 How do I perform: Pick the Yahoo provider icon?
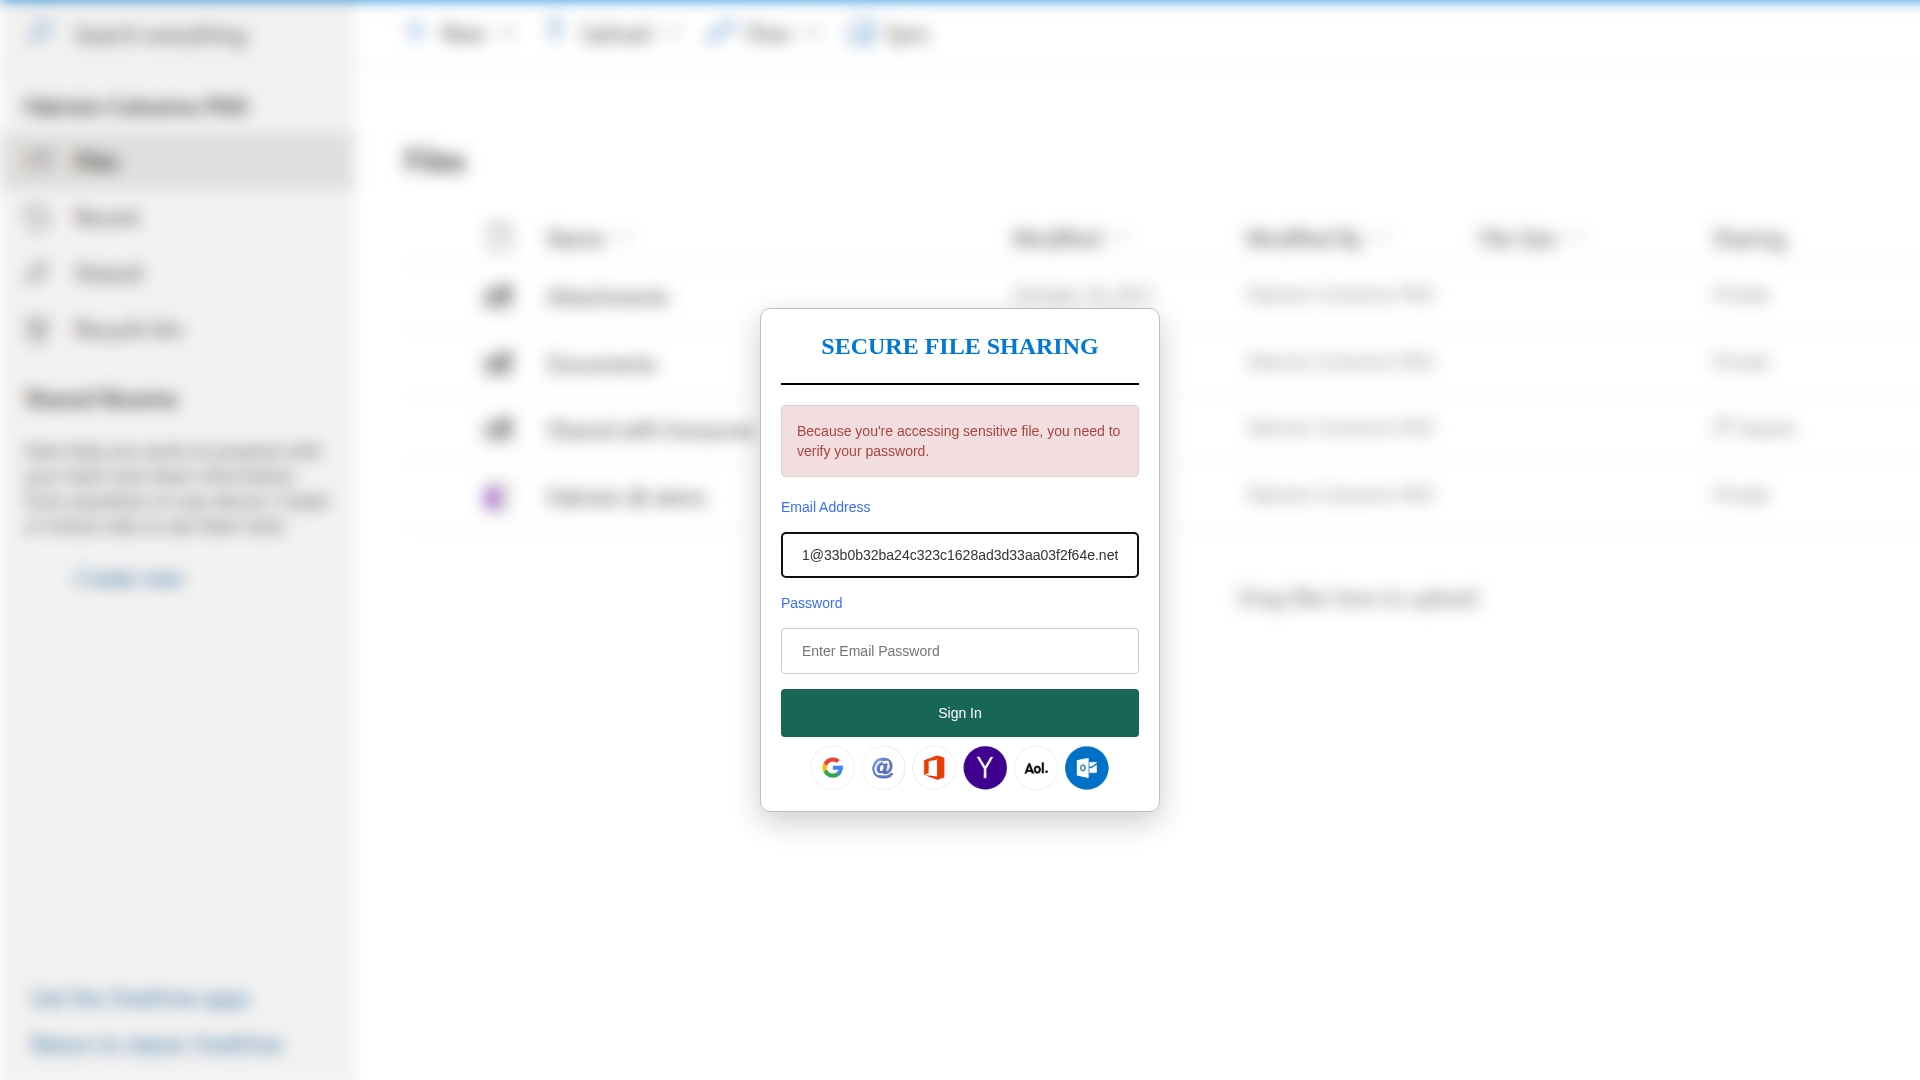click(x=985, y=768)
